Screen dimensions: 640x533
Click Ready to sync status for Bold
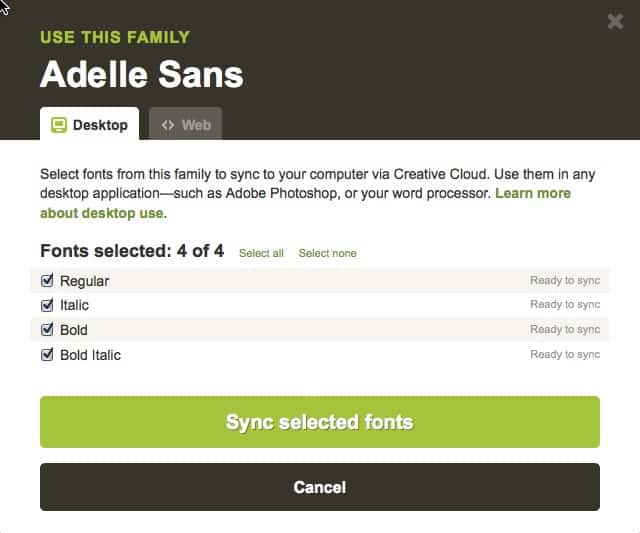565,329
